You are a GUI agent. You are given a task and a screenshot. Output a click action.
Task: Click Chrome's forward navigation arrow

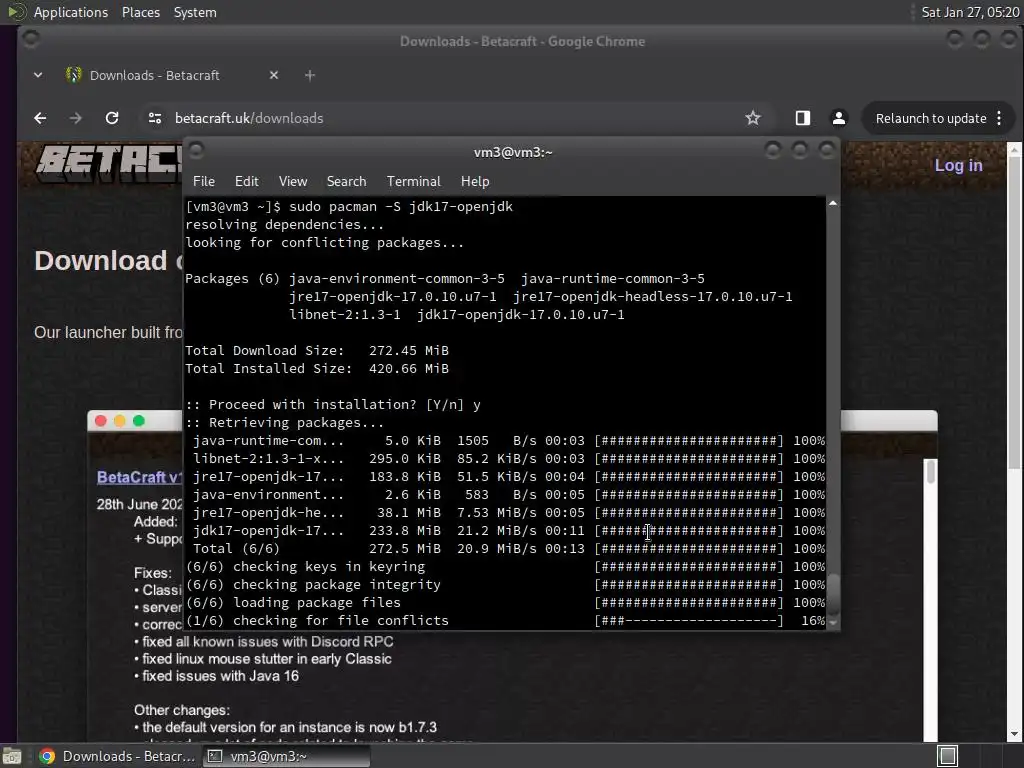[76, 118]
